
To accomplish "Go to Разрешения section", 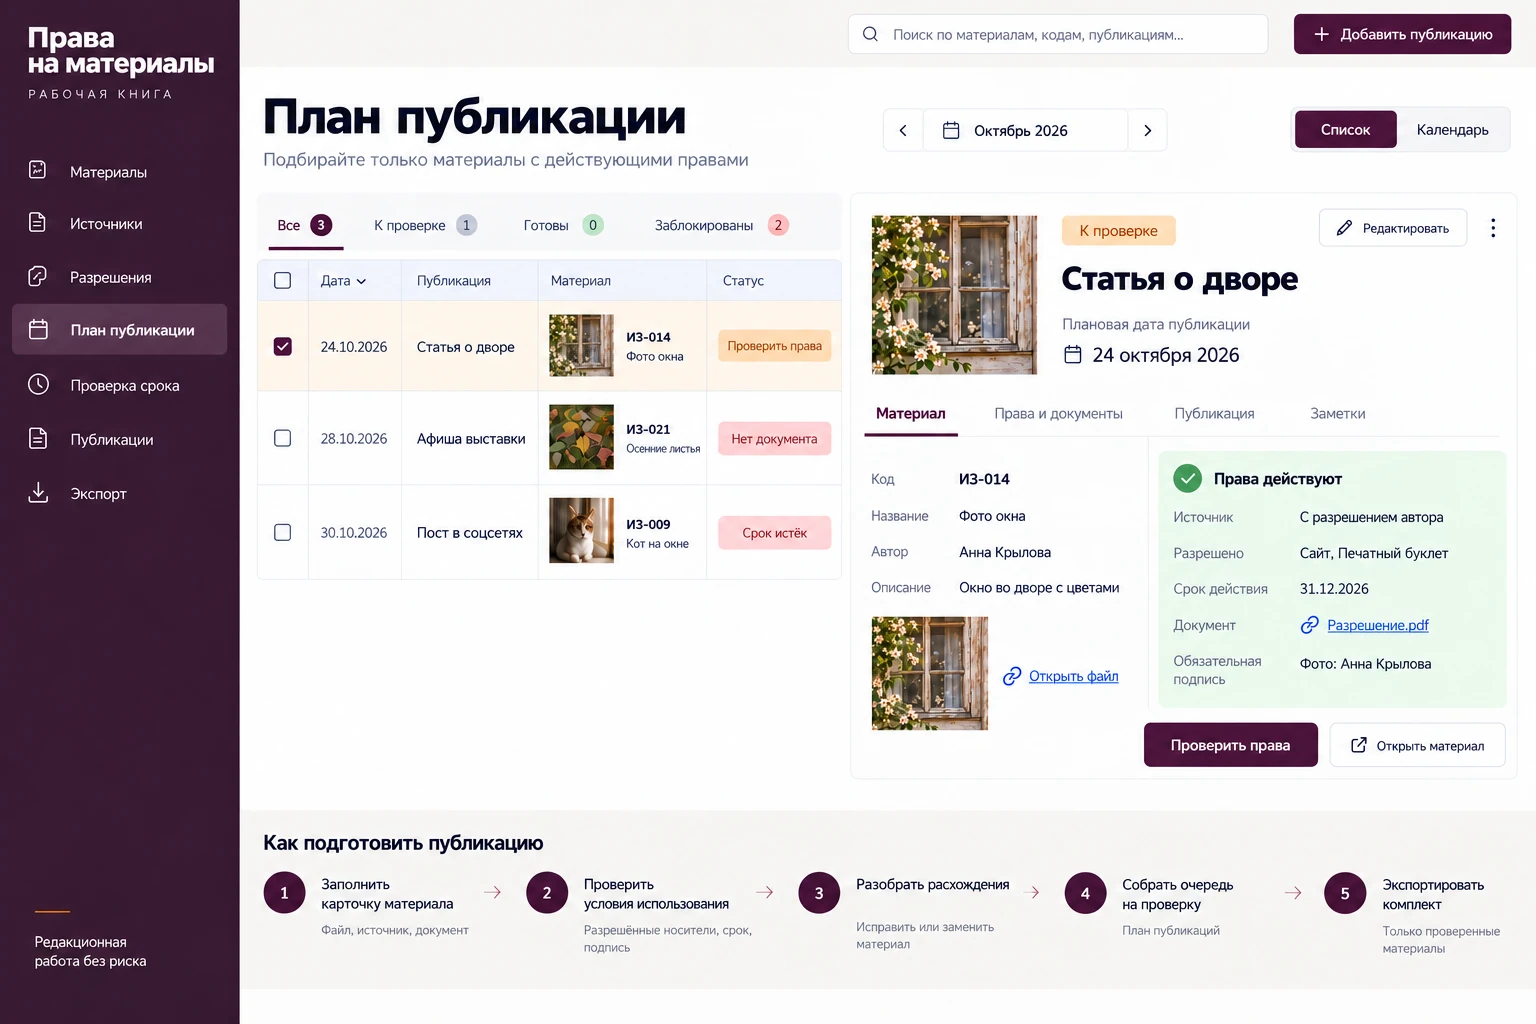I will click(x=119, y=277).
